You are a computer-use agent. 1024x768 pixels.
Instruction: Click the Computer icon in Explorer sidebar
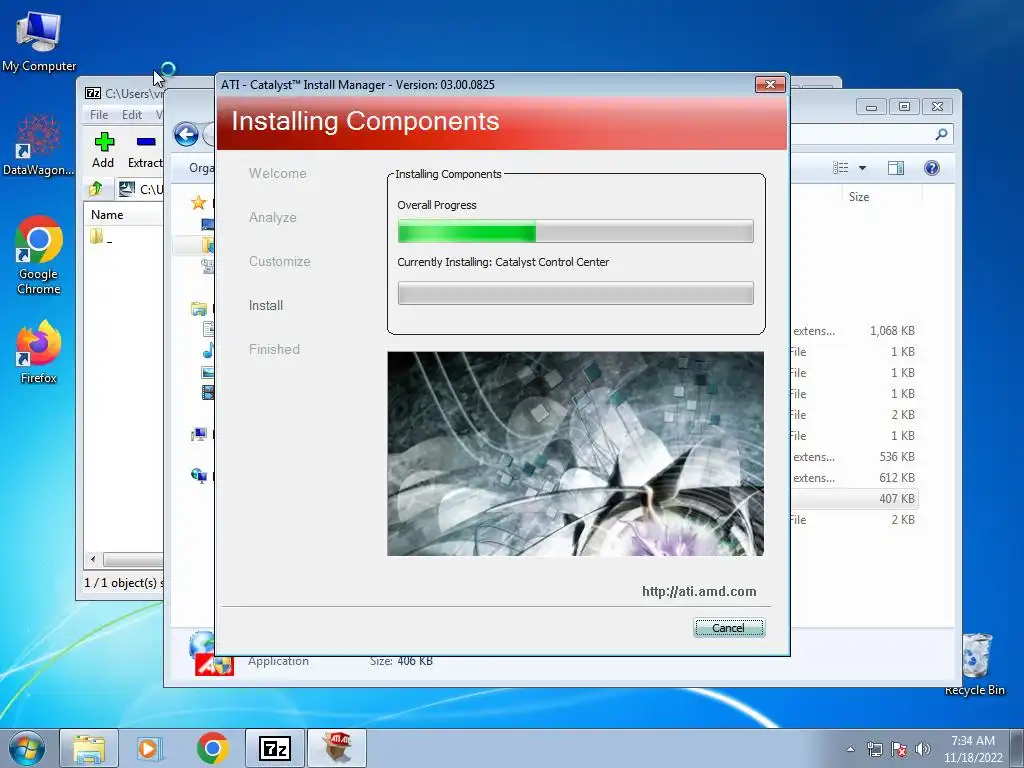(x=199, y=434)
